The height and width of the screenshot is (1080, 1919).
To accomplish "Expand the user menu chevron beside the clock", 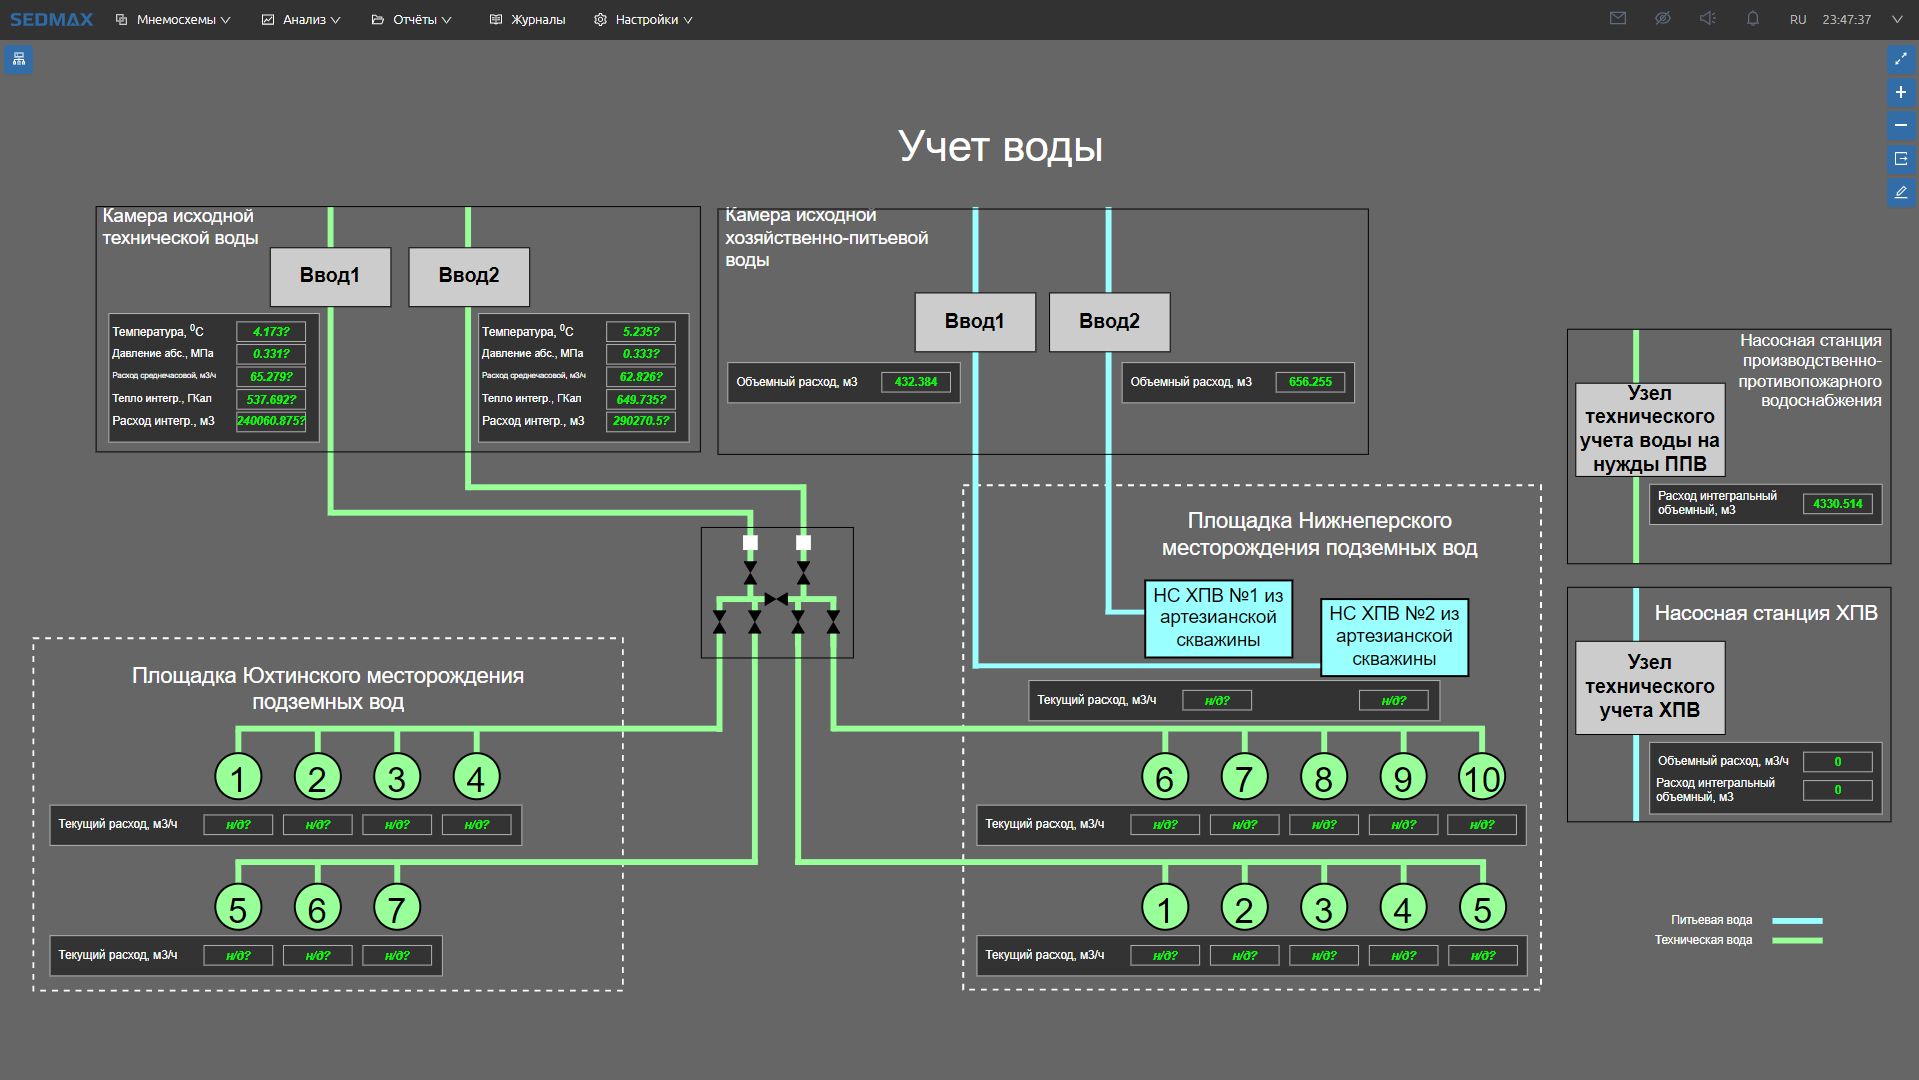I will 1896,20.
